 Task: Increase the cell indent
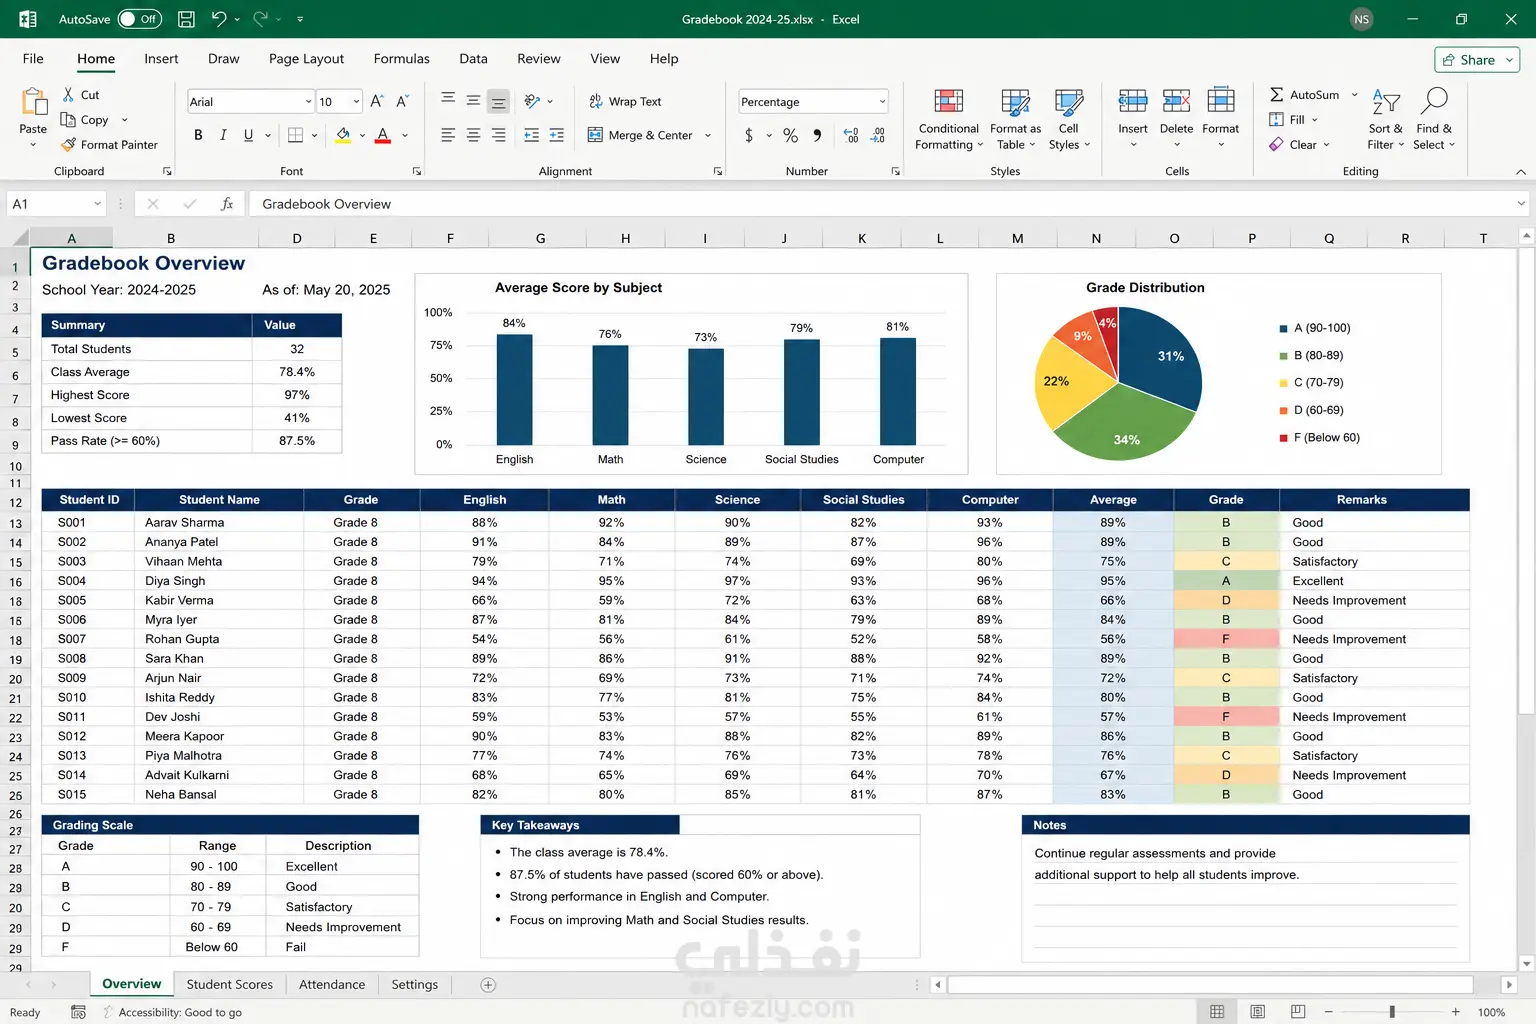(x=556, y=135)
